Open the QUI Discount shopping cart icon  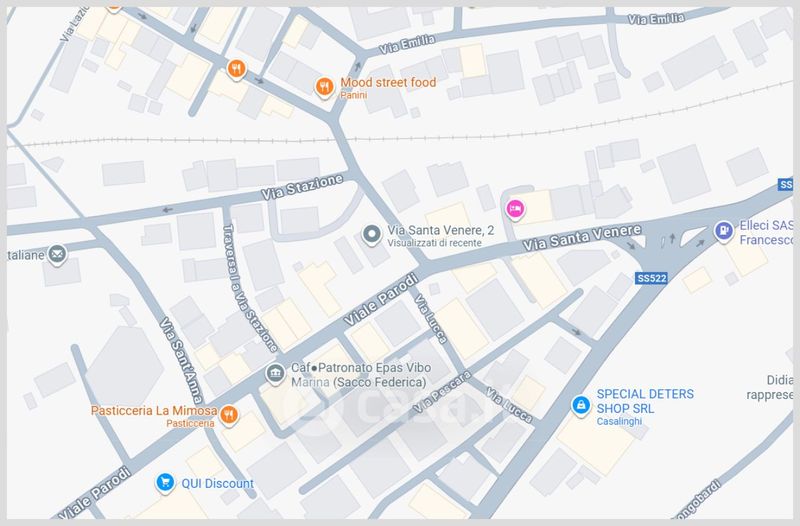[x=165, y=483]
